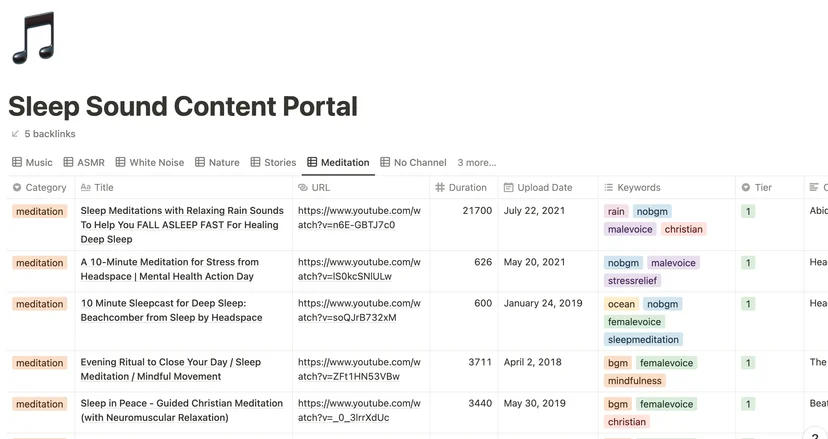Select the Nature view tab
This screenshot has width=828, height=439.
point(217,162)
